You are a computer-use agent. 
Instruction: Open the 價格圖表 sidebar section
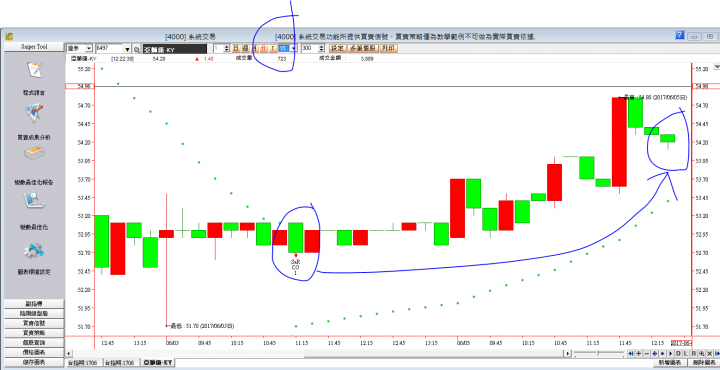(x=34, y=353)
